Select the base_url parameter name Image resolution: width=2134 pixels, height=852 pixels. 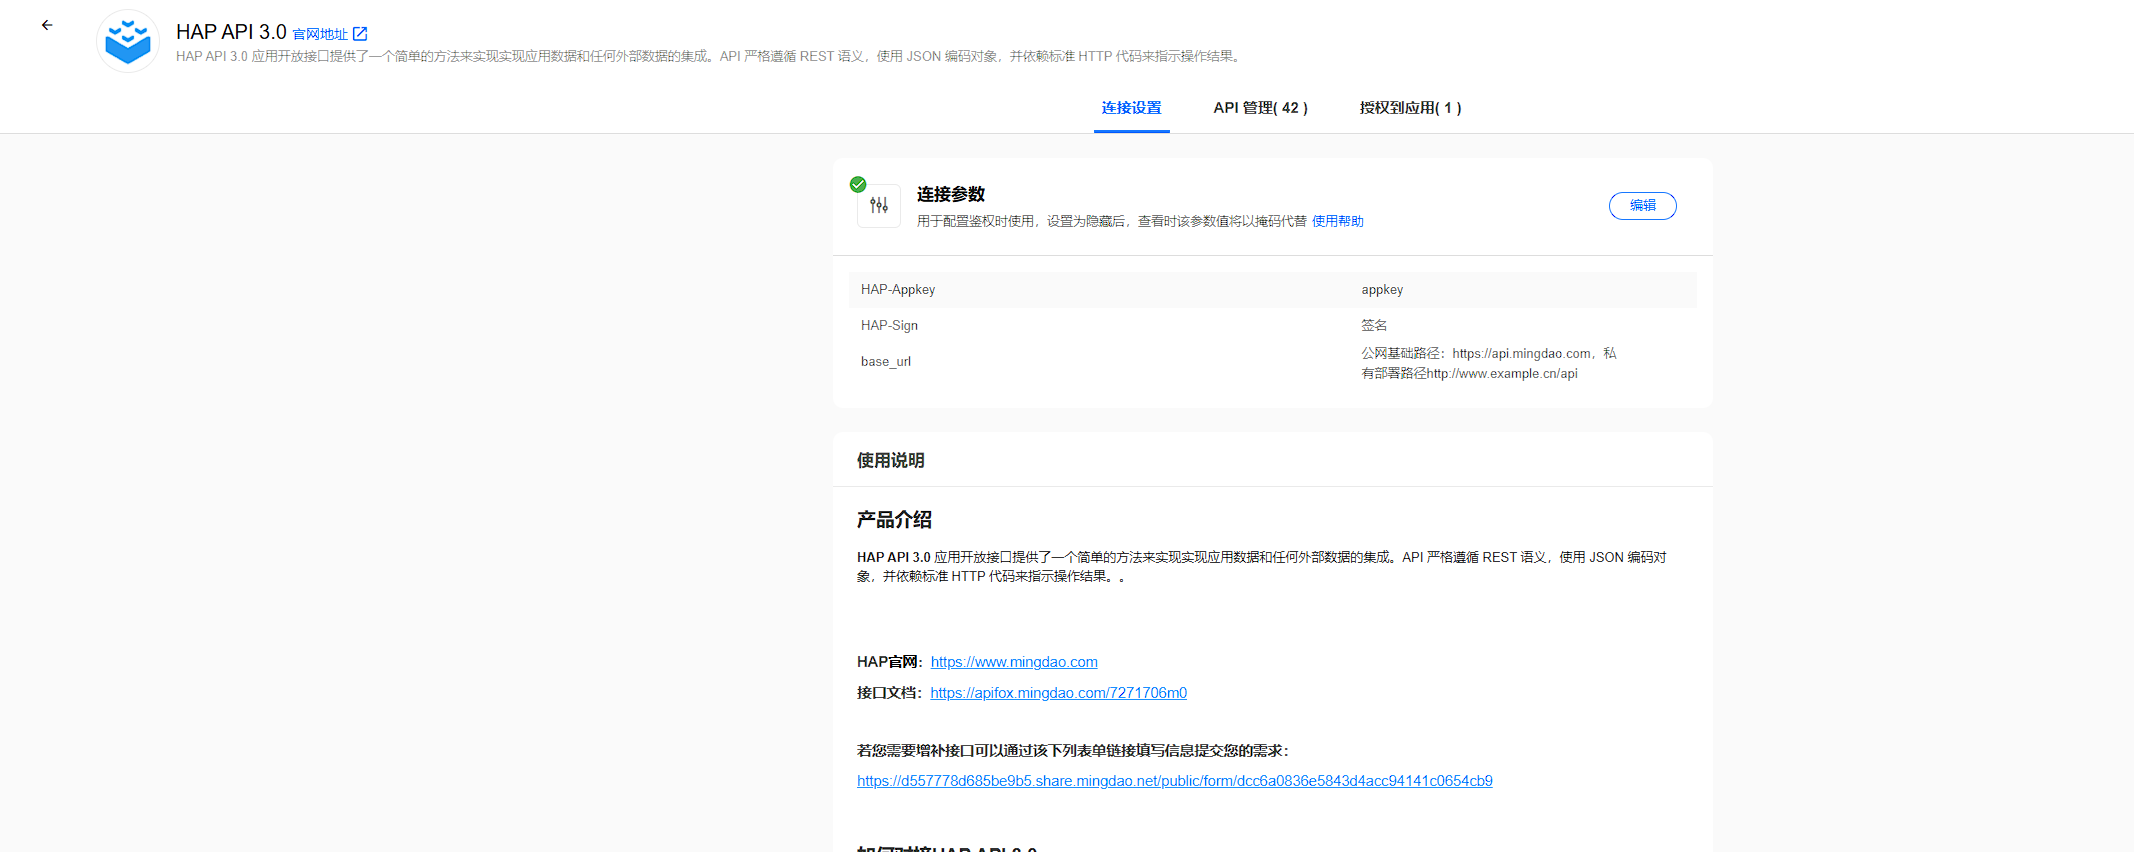[886, 361]
